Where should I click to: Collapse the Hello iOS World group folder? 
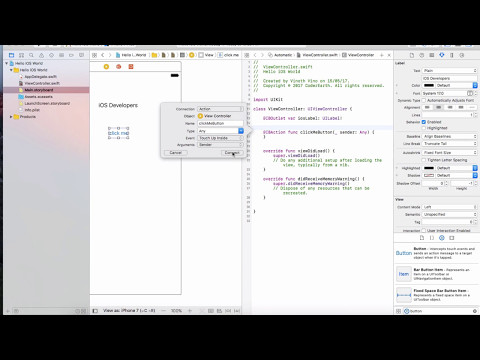pyautogui.click(x=11, y=70)
